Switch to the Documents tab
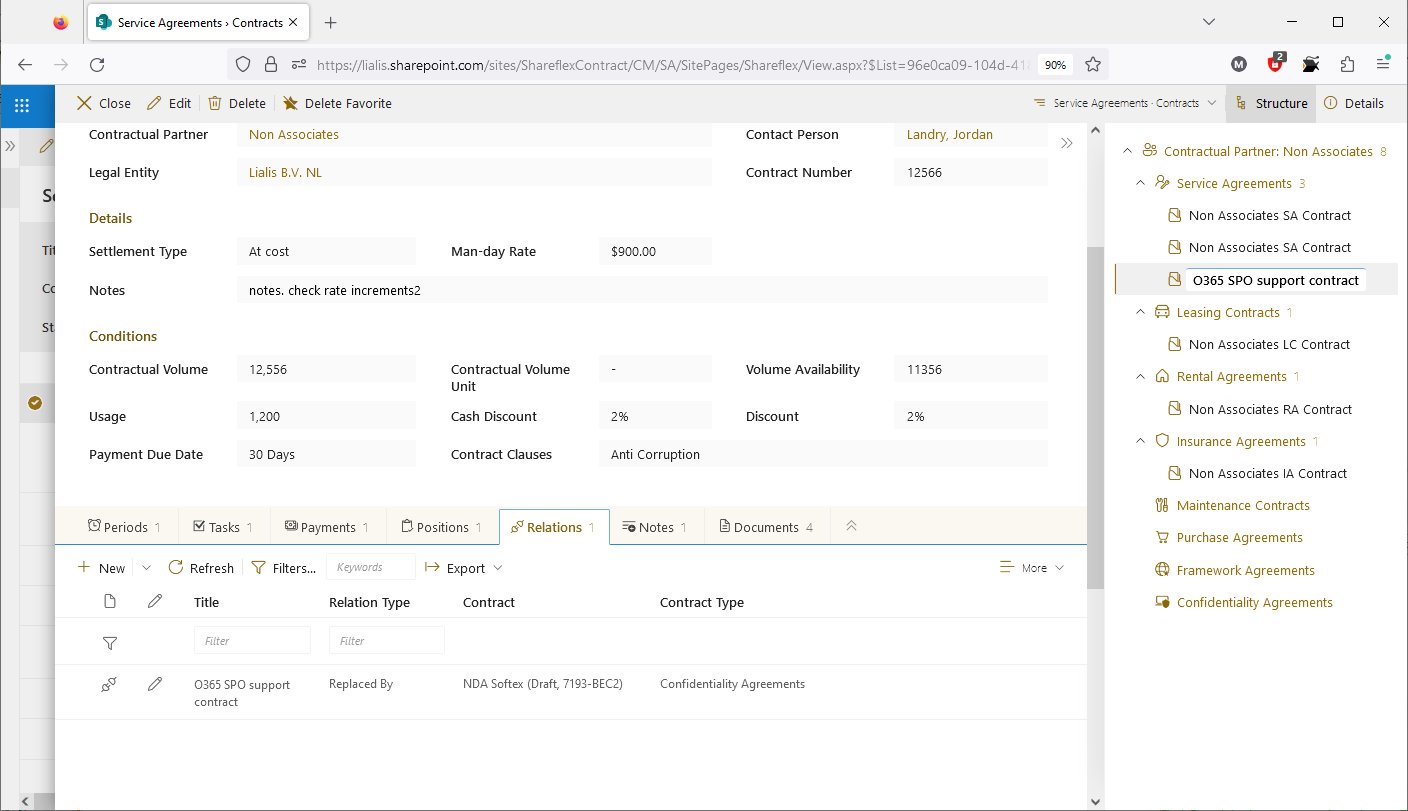1408x811 pixels. (767, 527)
